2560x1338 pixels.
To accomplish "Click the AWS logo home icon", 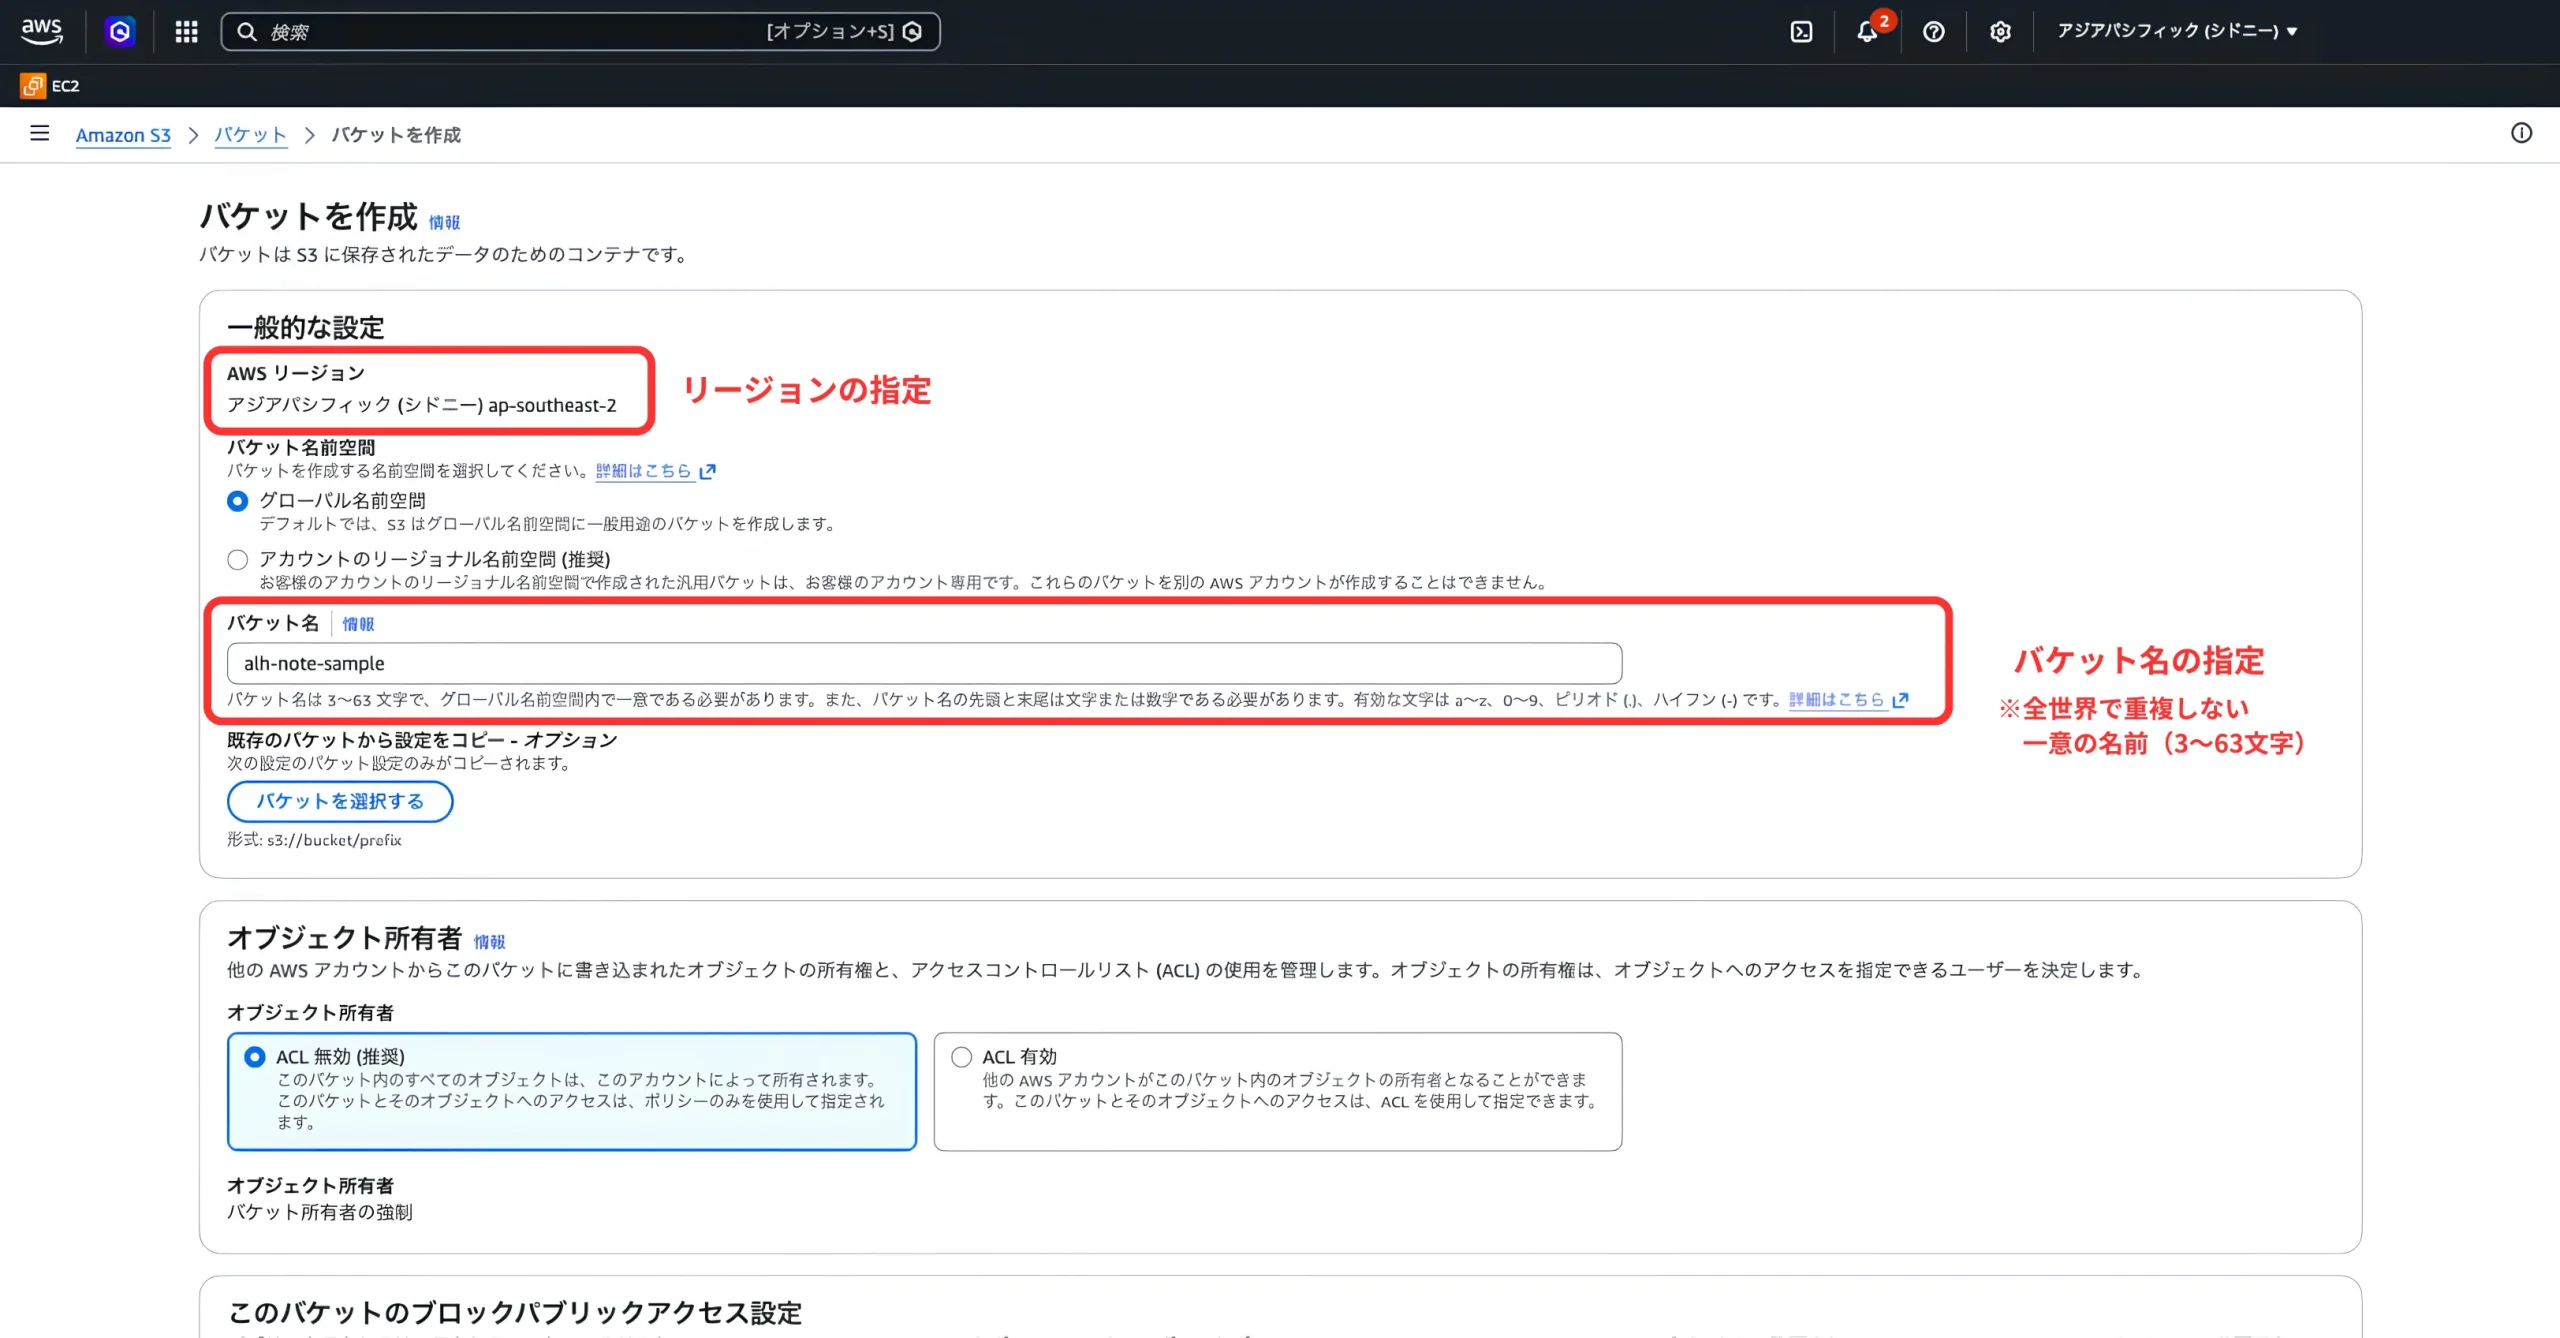I will click(x=42, y=31).
